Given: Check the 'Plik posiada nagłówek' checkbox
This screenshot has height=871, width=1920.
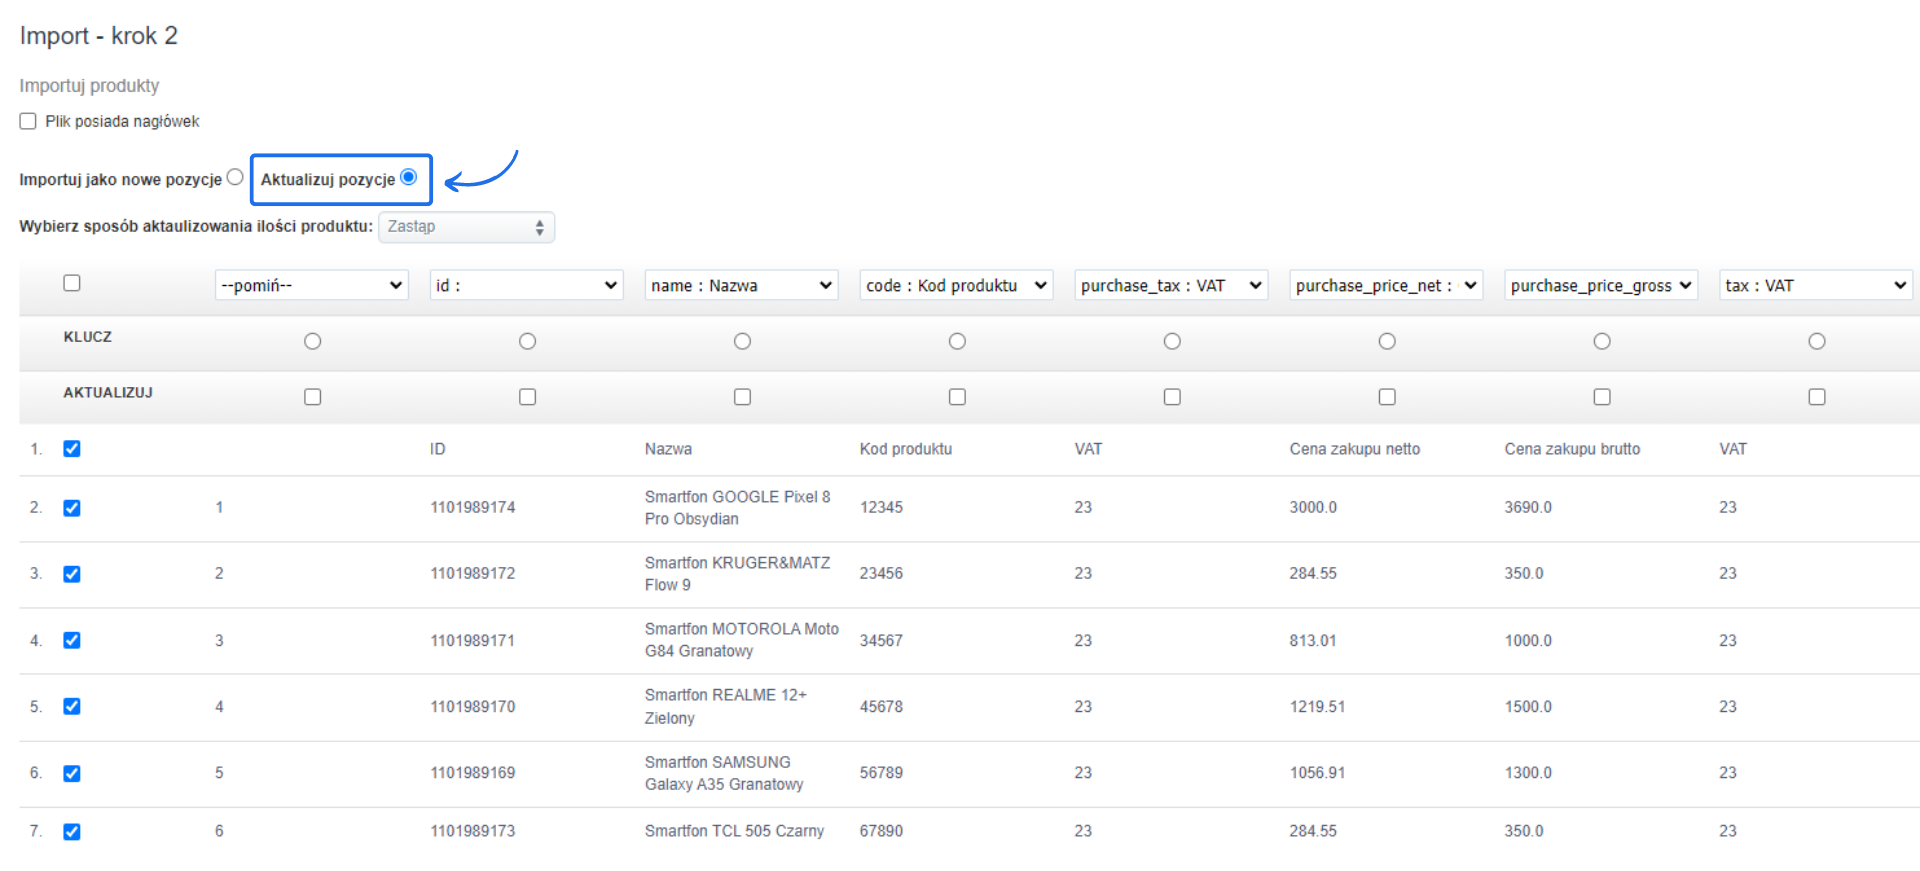Looking at the screenshot, I should (x=28, y=121).
